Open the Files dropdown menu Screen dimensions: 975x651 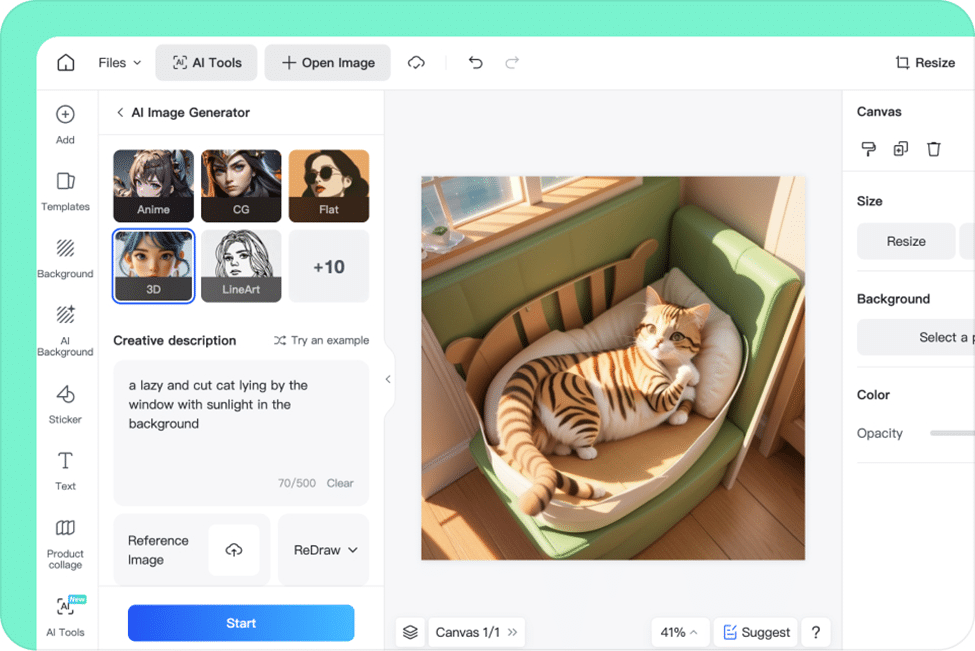pyautogui.click(x=120, y=63)
